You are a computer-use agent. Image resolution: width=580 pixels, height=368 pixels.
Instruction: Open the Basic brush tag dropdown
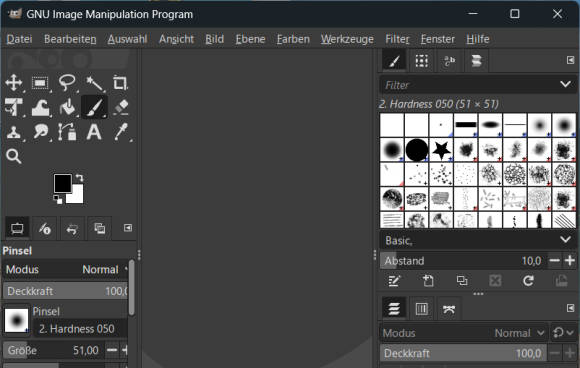(565, 240)
